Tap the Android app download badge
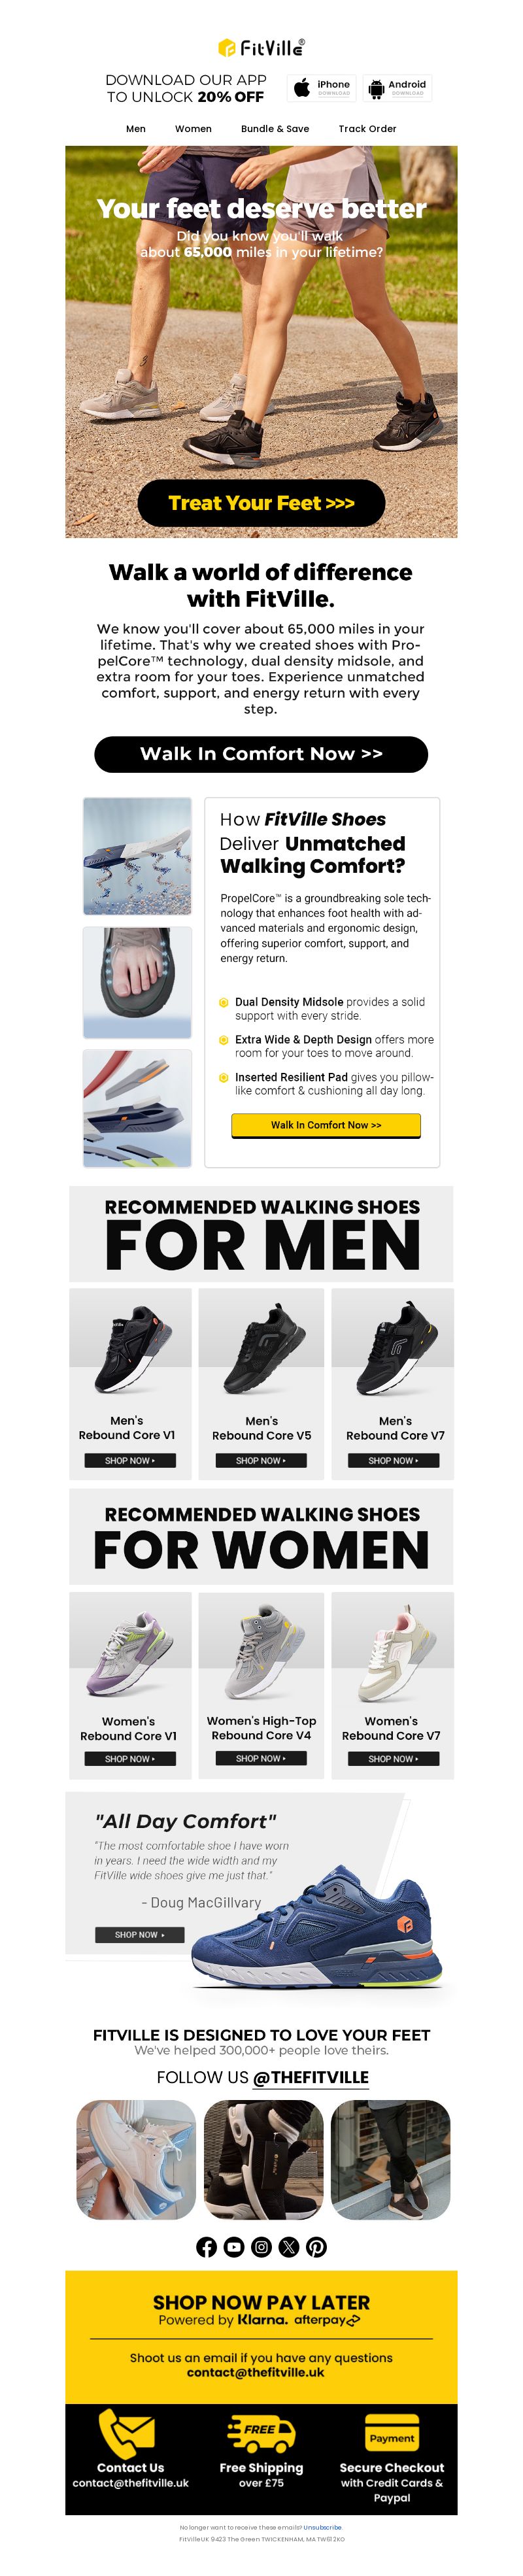This screenshot has width=523, height=2576. tap(397, 87)
